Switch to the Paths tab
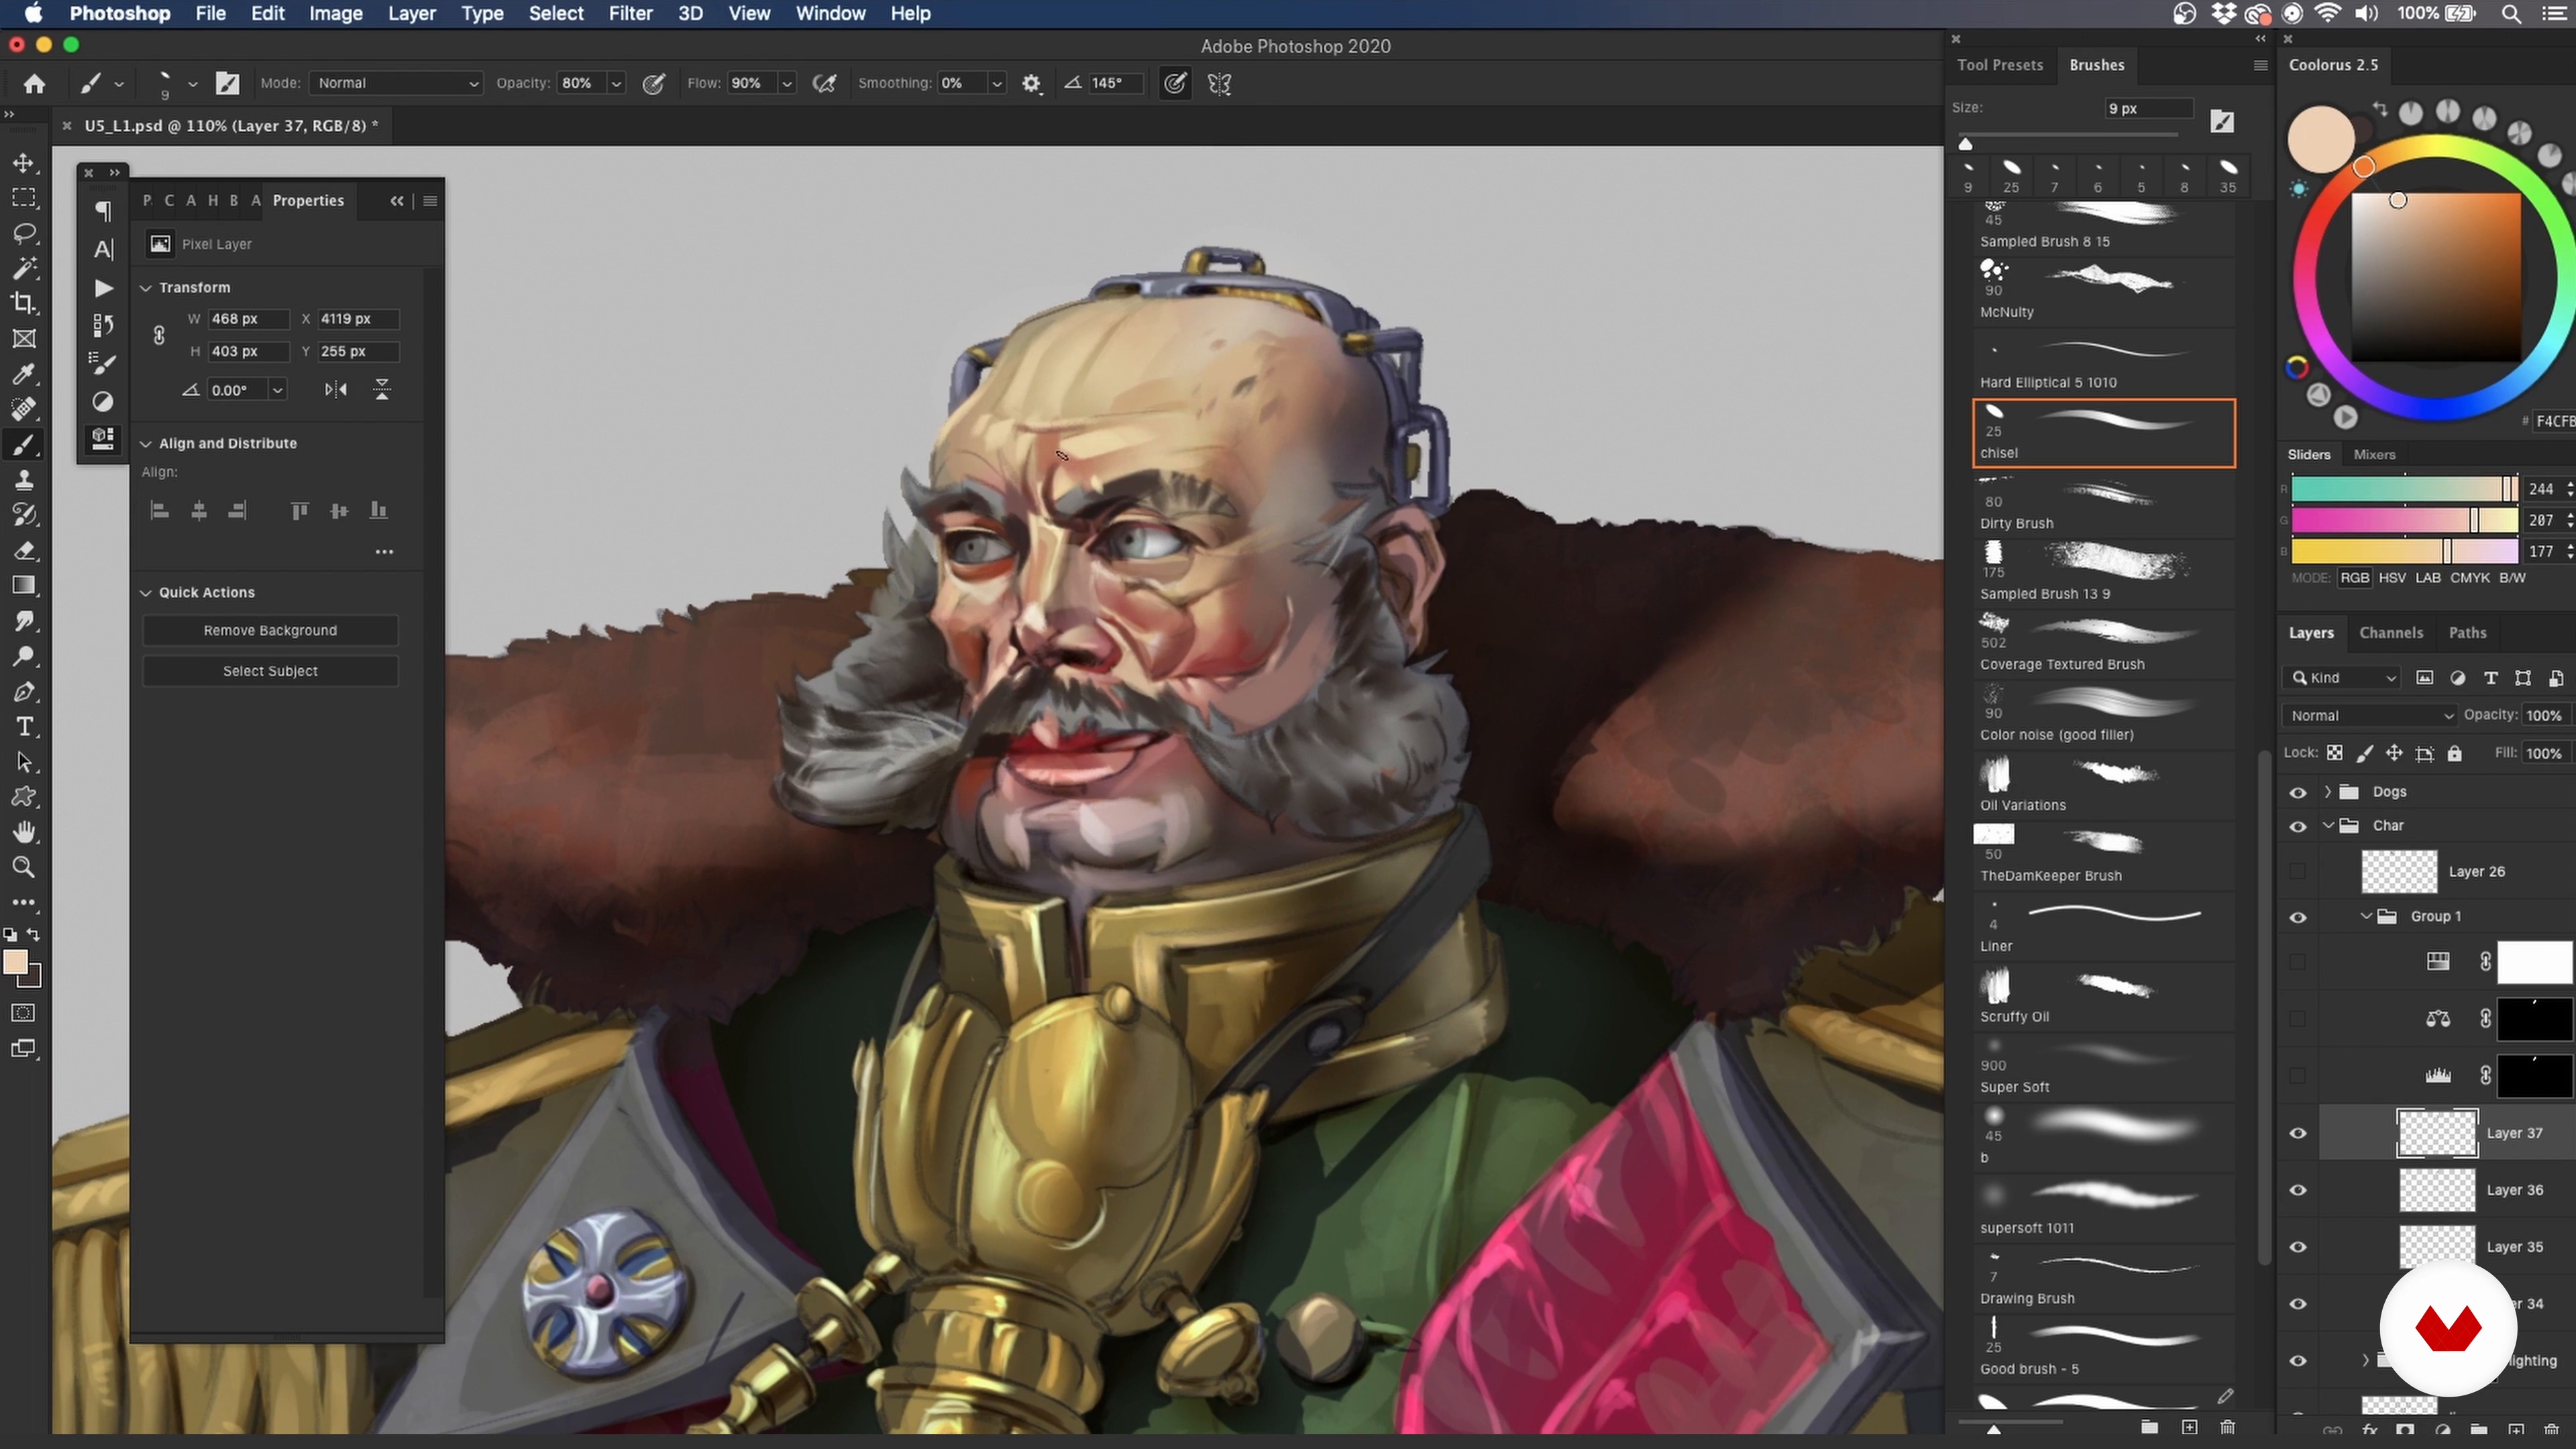The image size is (2576, 1449). point(2467,633)
